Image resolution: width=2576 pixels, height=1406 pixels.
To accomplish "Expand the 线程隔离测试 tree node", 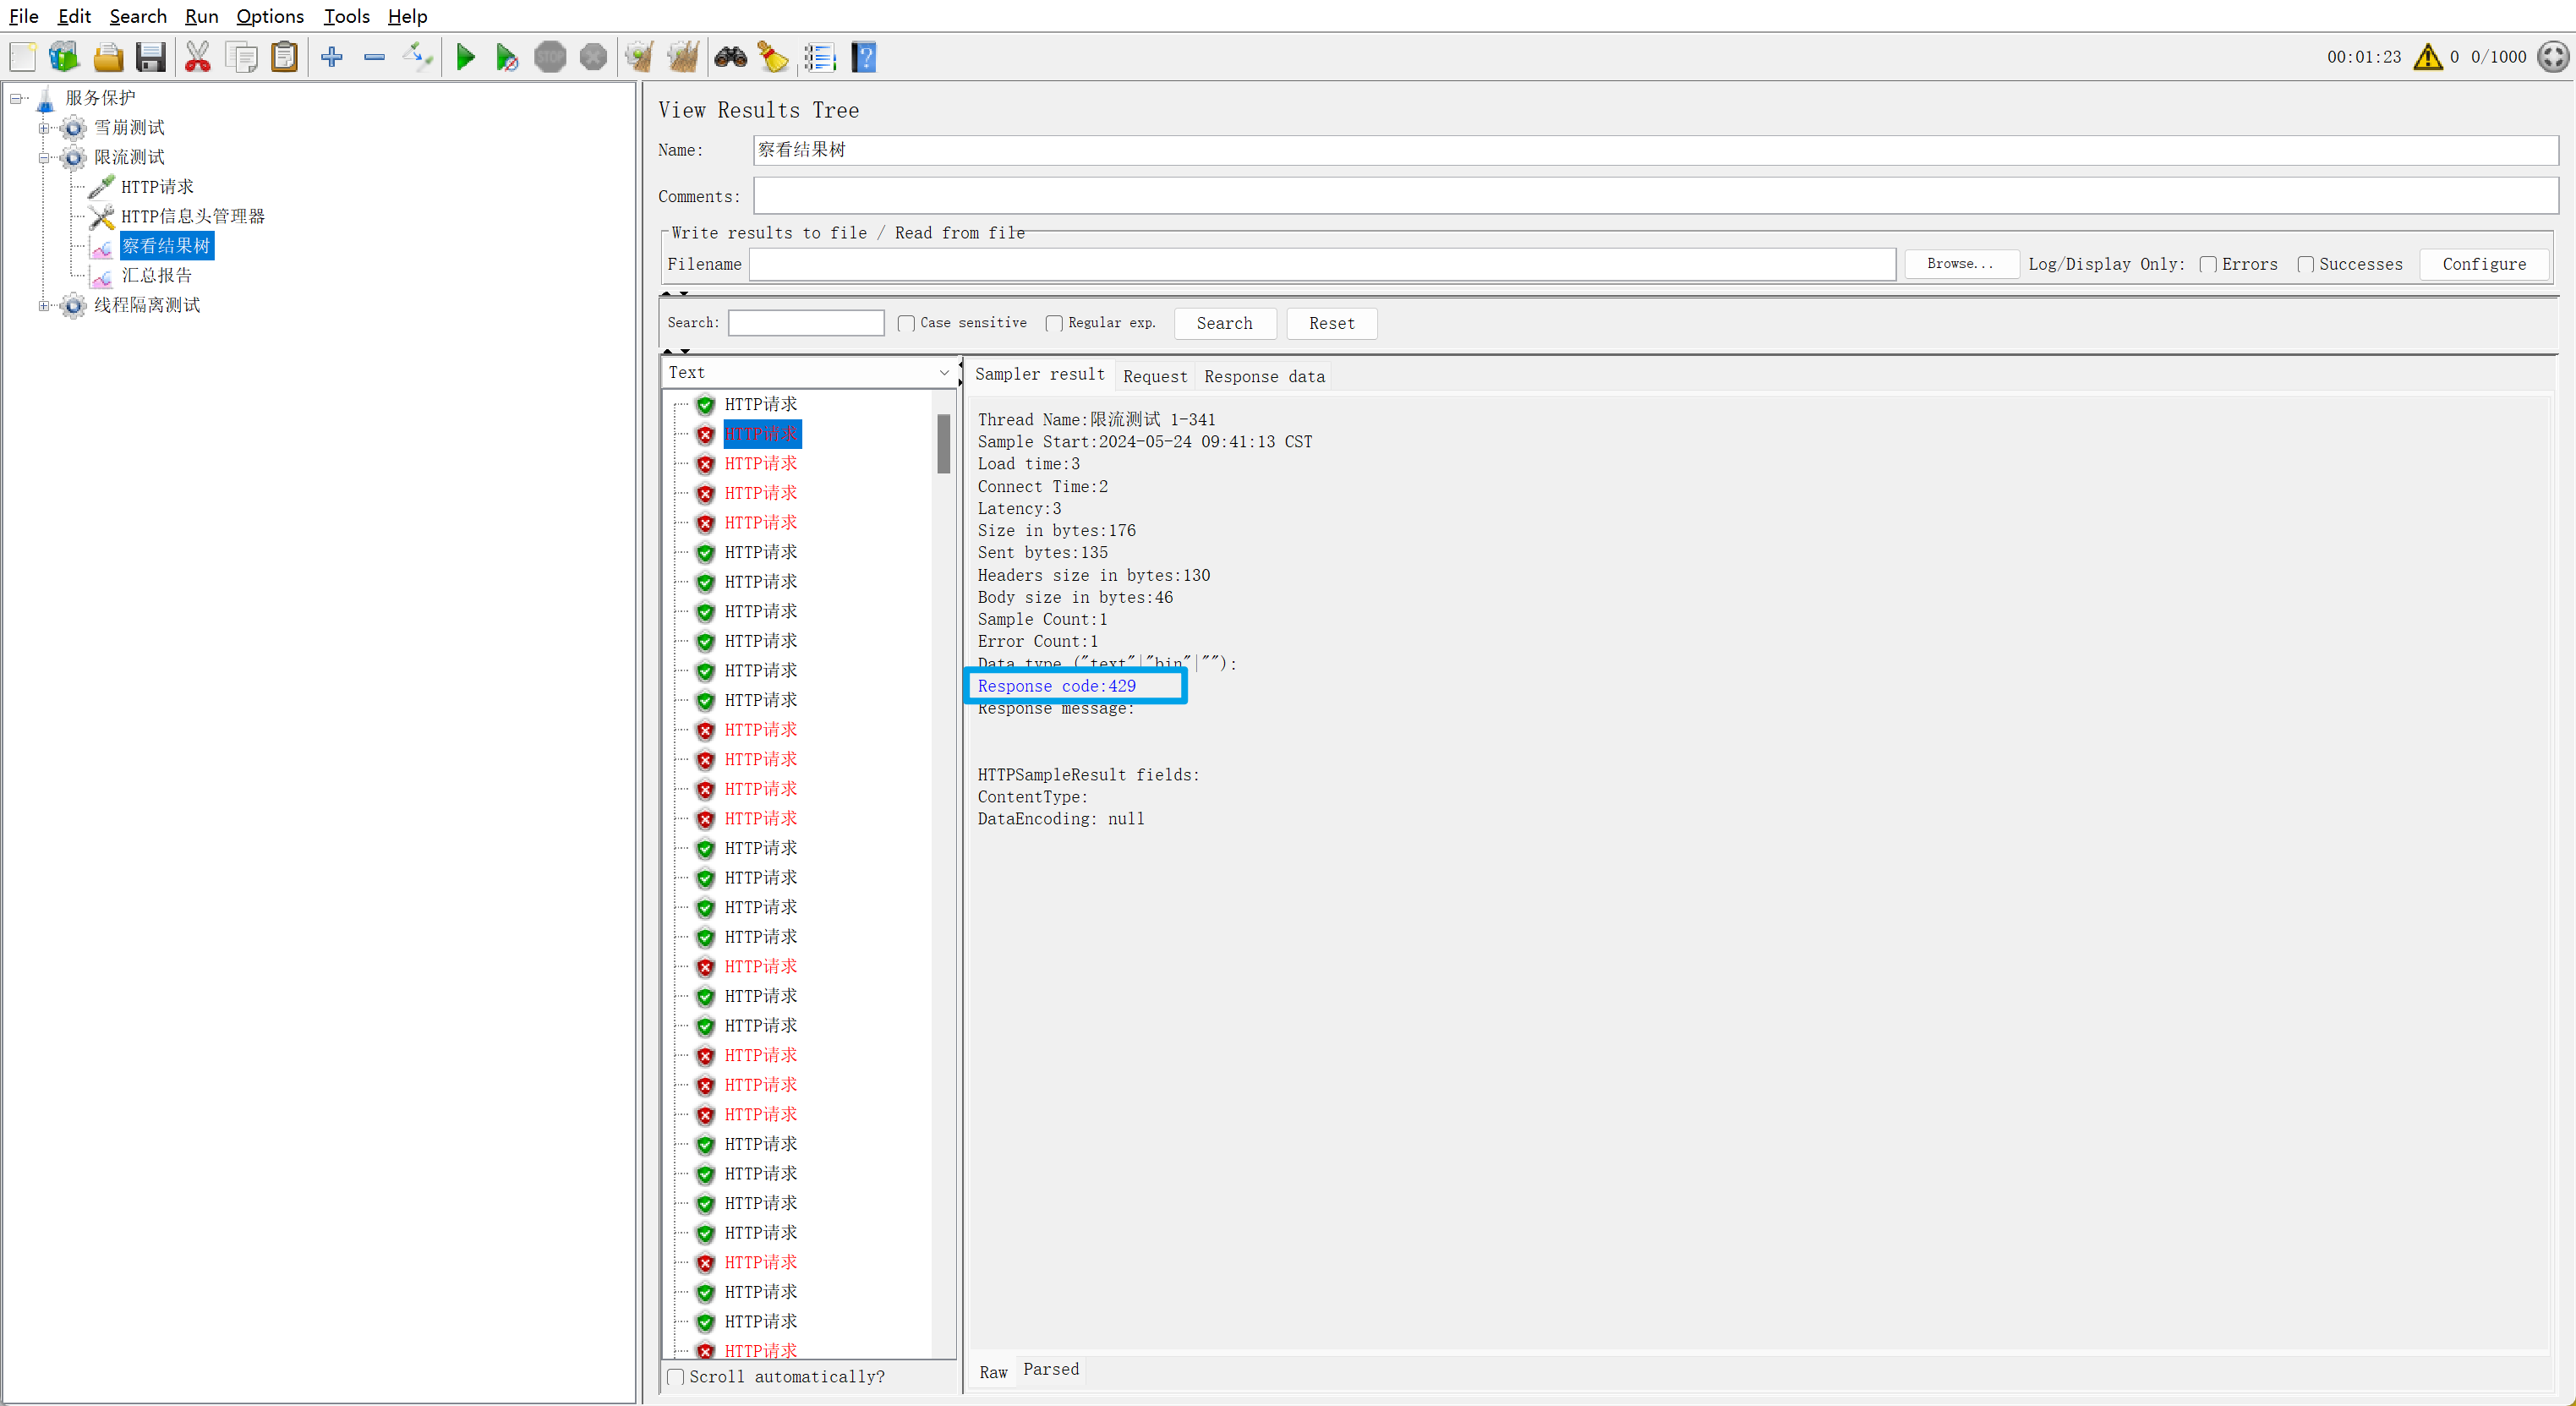I will pos(43,305).
